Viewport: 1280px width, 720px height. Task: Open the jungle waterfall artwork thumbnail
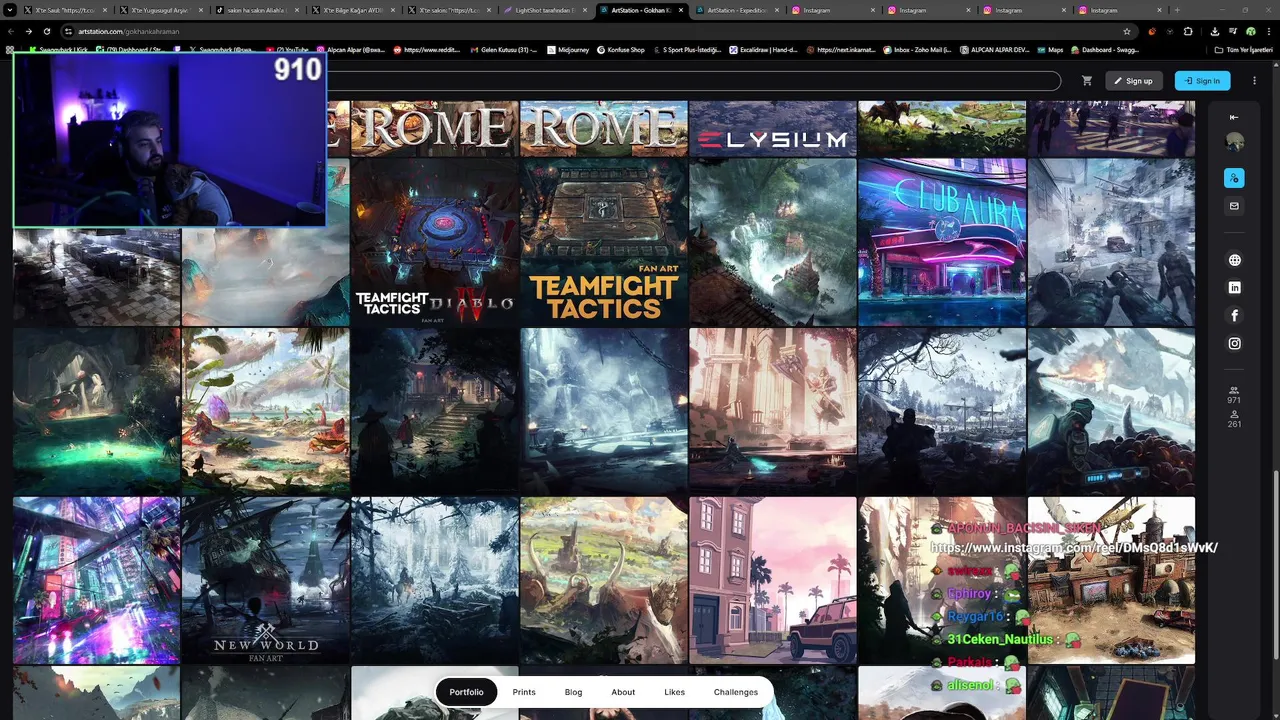[773, 242]
